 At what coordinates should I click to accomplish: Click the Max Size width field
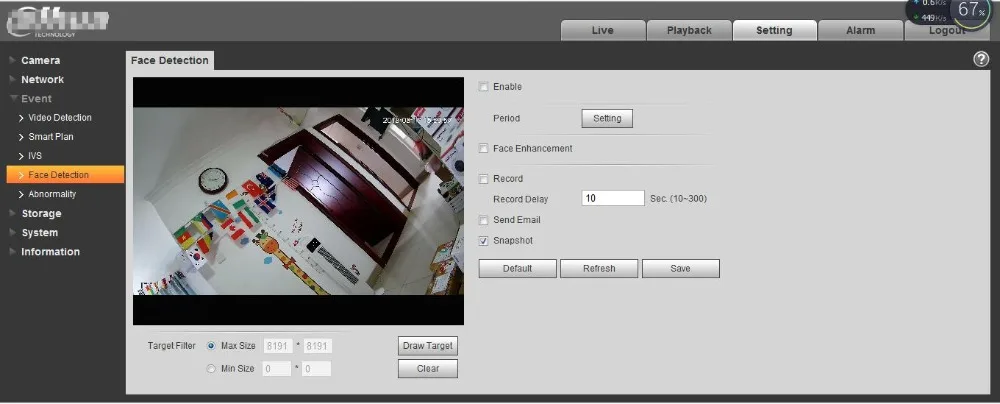[x=277, y=346]
